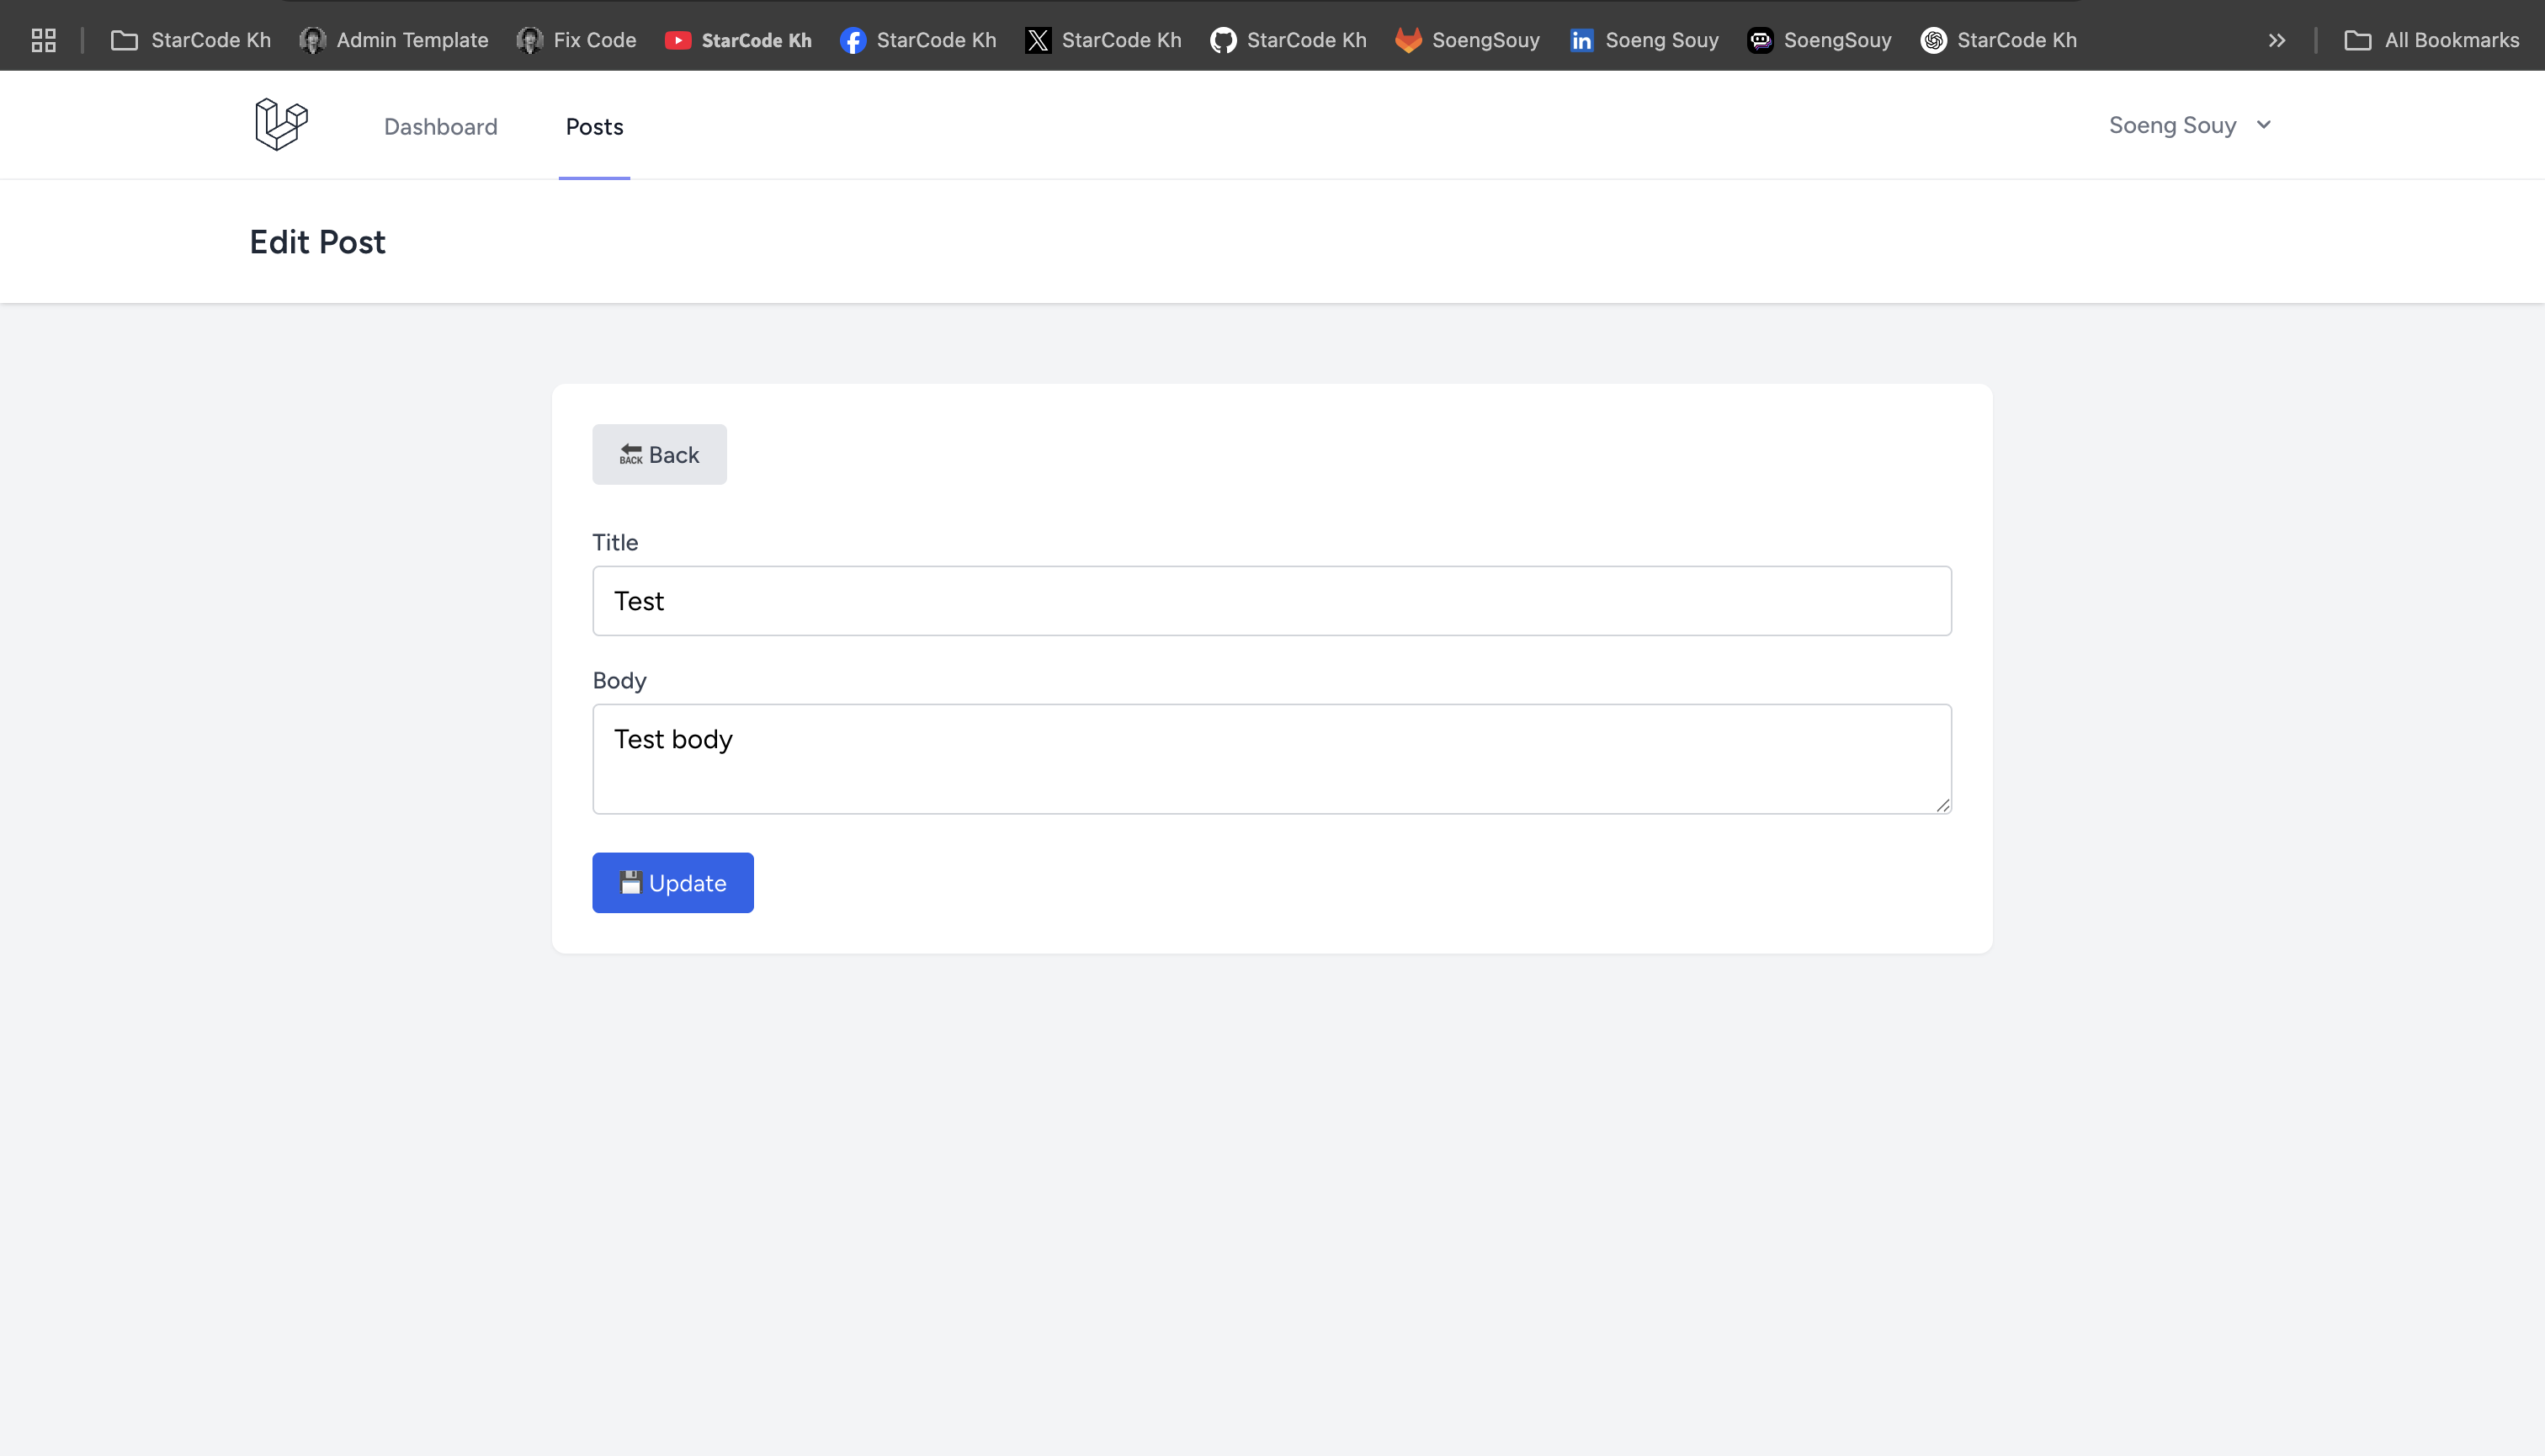Open the bookmarks apps grid icon
The width and height of the screenshot is (2545, 1456).
43,40
